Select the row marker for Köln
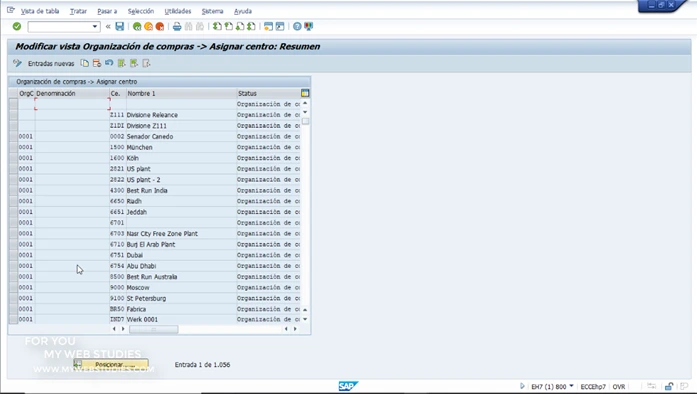This screenshot has width=697, height=394. 13,158
